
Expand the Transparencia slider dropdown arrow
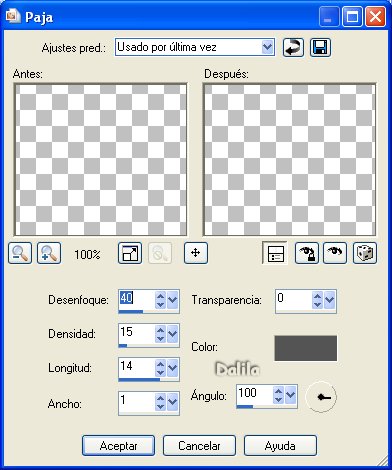[329, 300]
